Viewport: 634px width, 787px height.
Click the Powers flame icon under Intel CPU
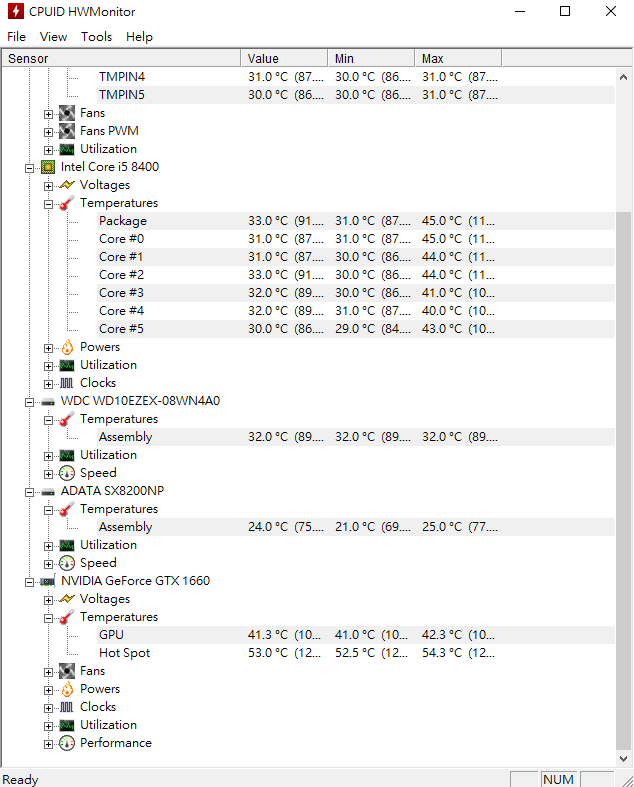[67, 347]
